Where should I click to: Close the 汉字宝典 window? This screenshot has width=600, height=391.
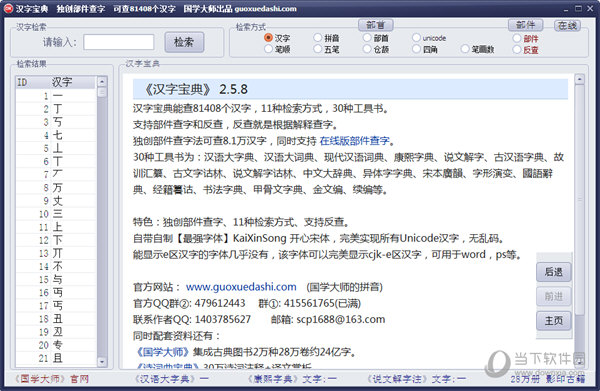(x=590, y=8)
